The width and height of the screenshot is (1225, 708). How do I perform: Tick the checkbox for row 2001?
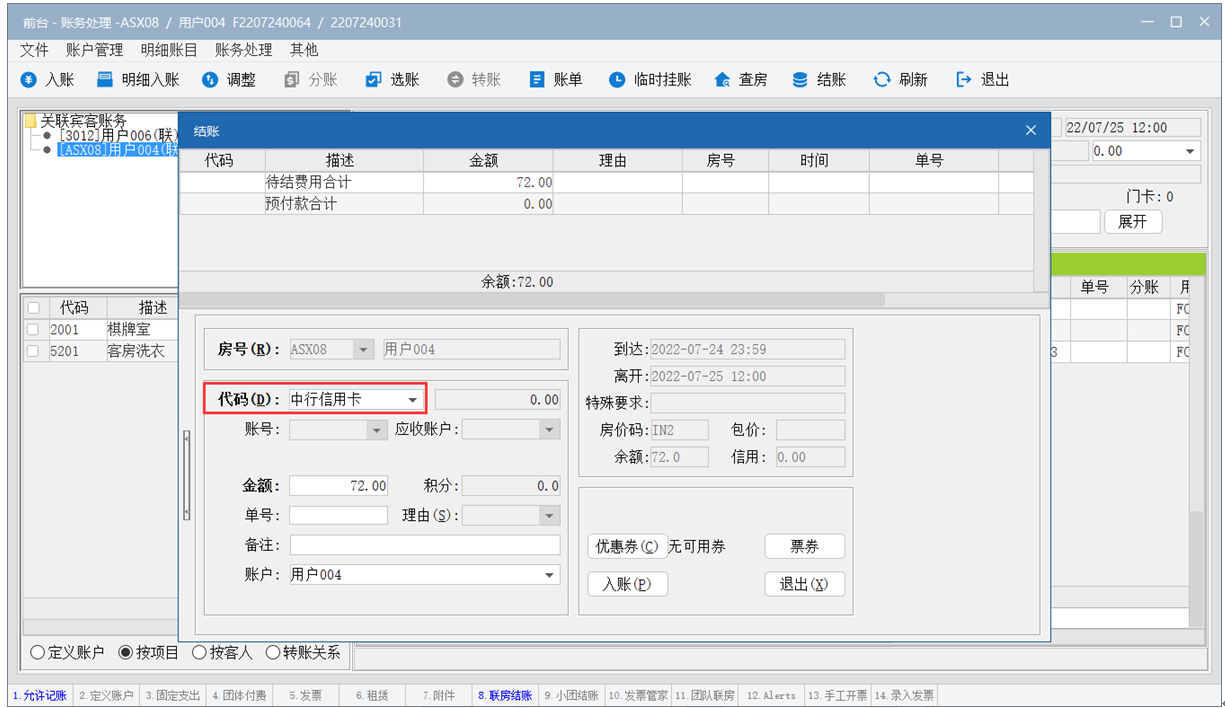click(33, 329)
